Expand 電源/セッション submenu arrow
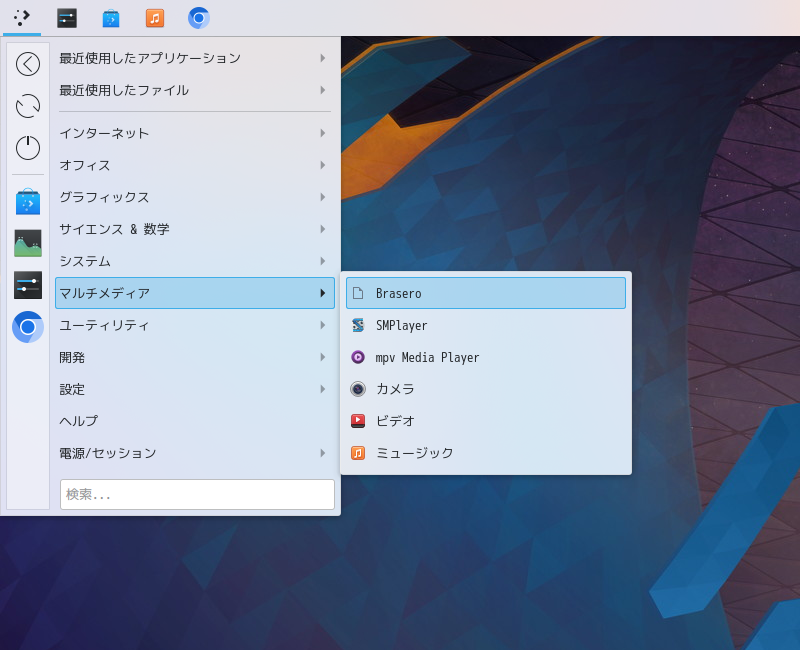 pos(322,453)
